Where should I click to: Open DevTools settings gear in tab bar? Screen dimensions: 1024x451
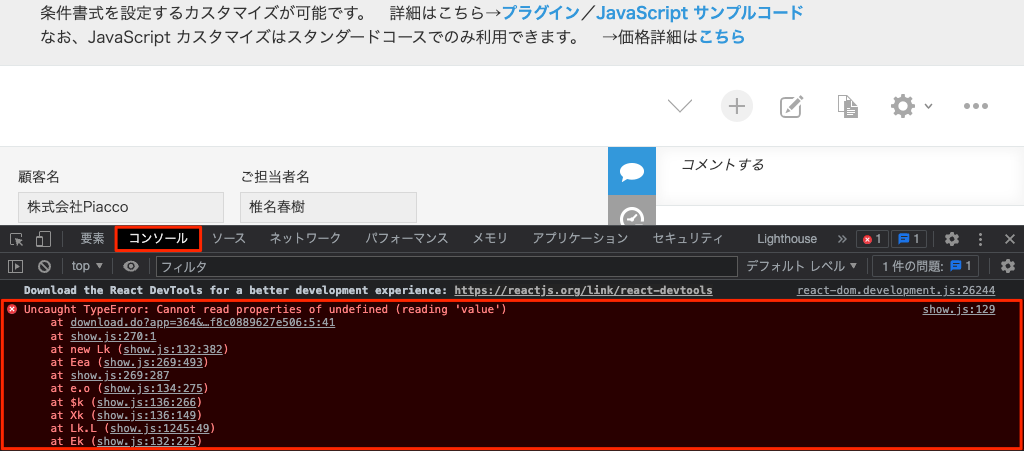pyautogui.click(x=952, y=239)
